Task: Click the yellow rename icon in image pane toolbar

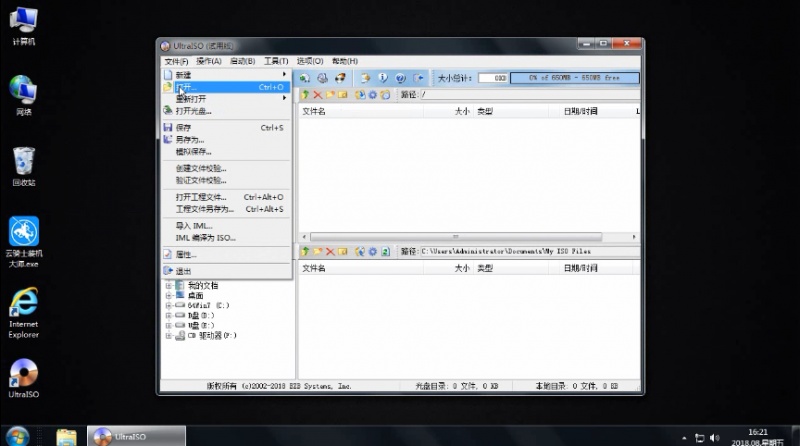Action: pos(343,95)
